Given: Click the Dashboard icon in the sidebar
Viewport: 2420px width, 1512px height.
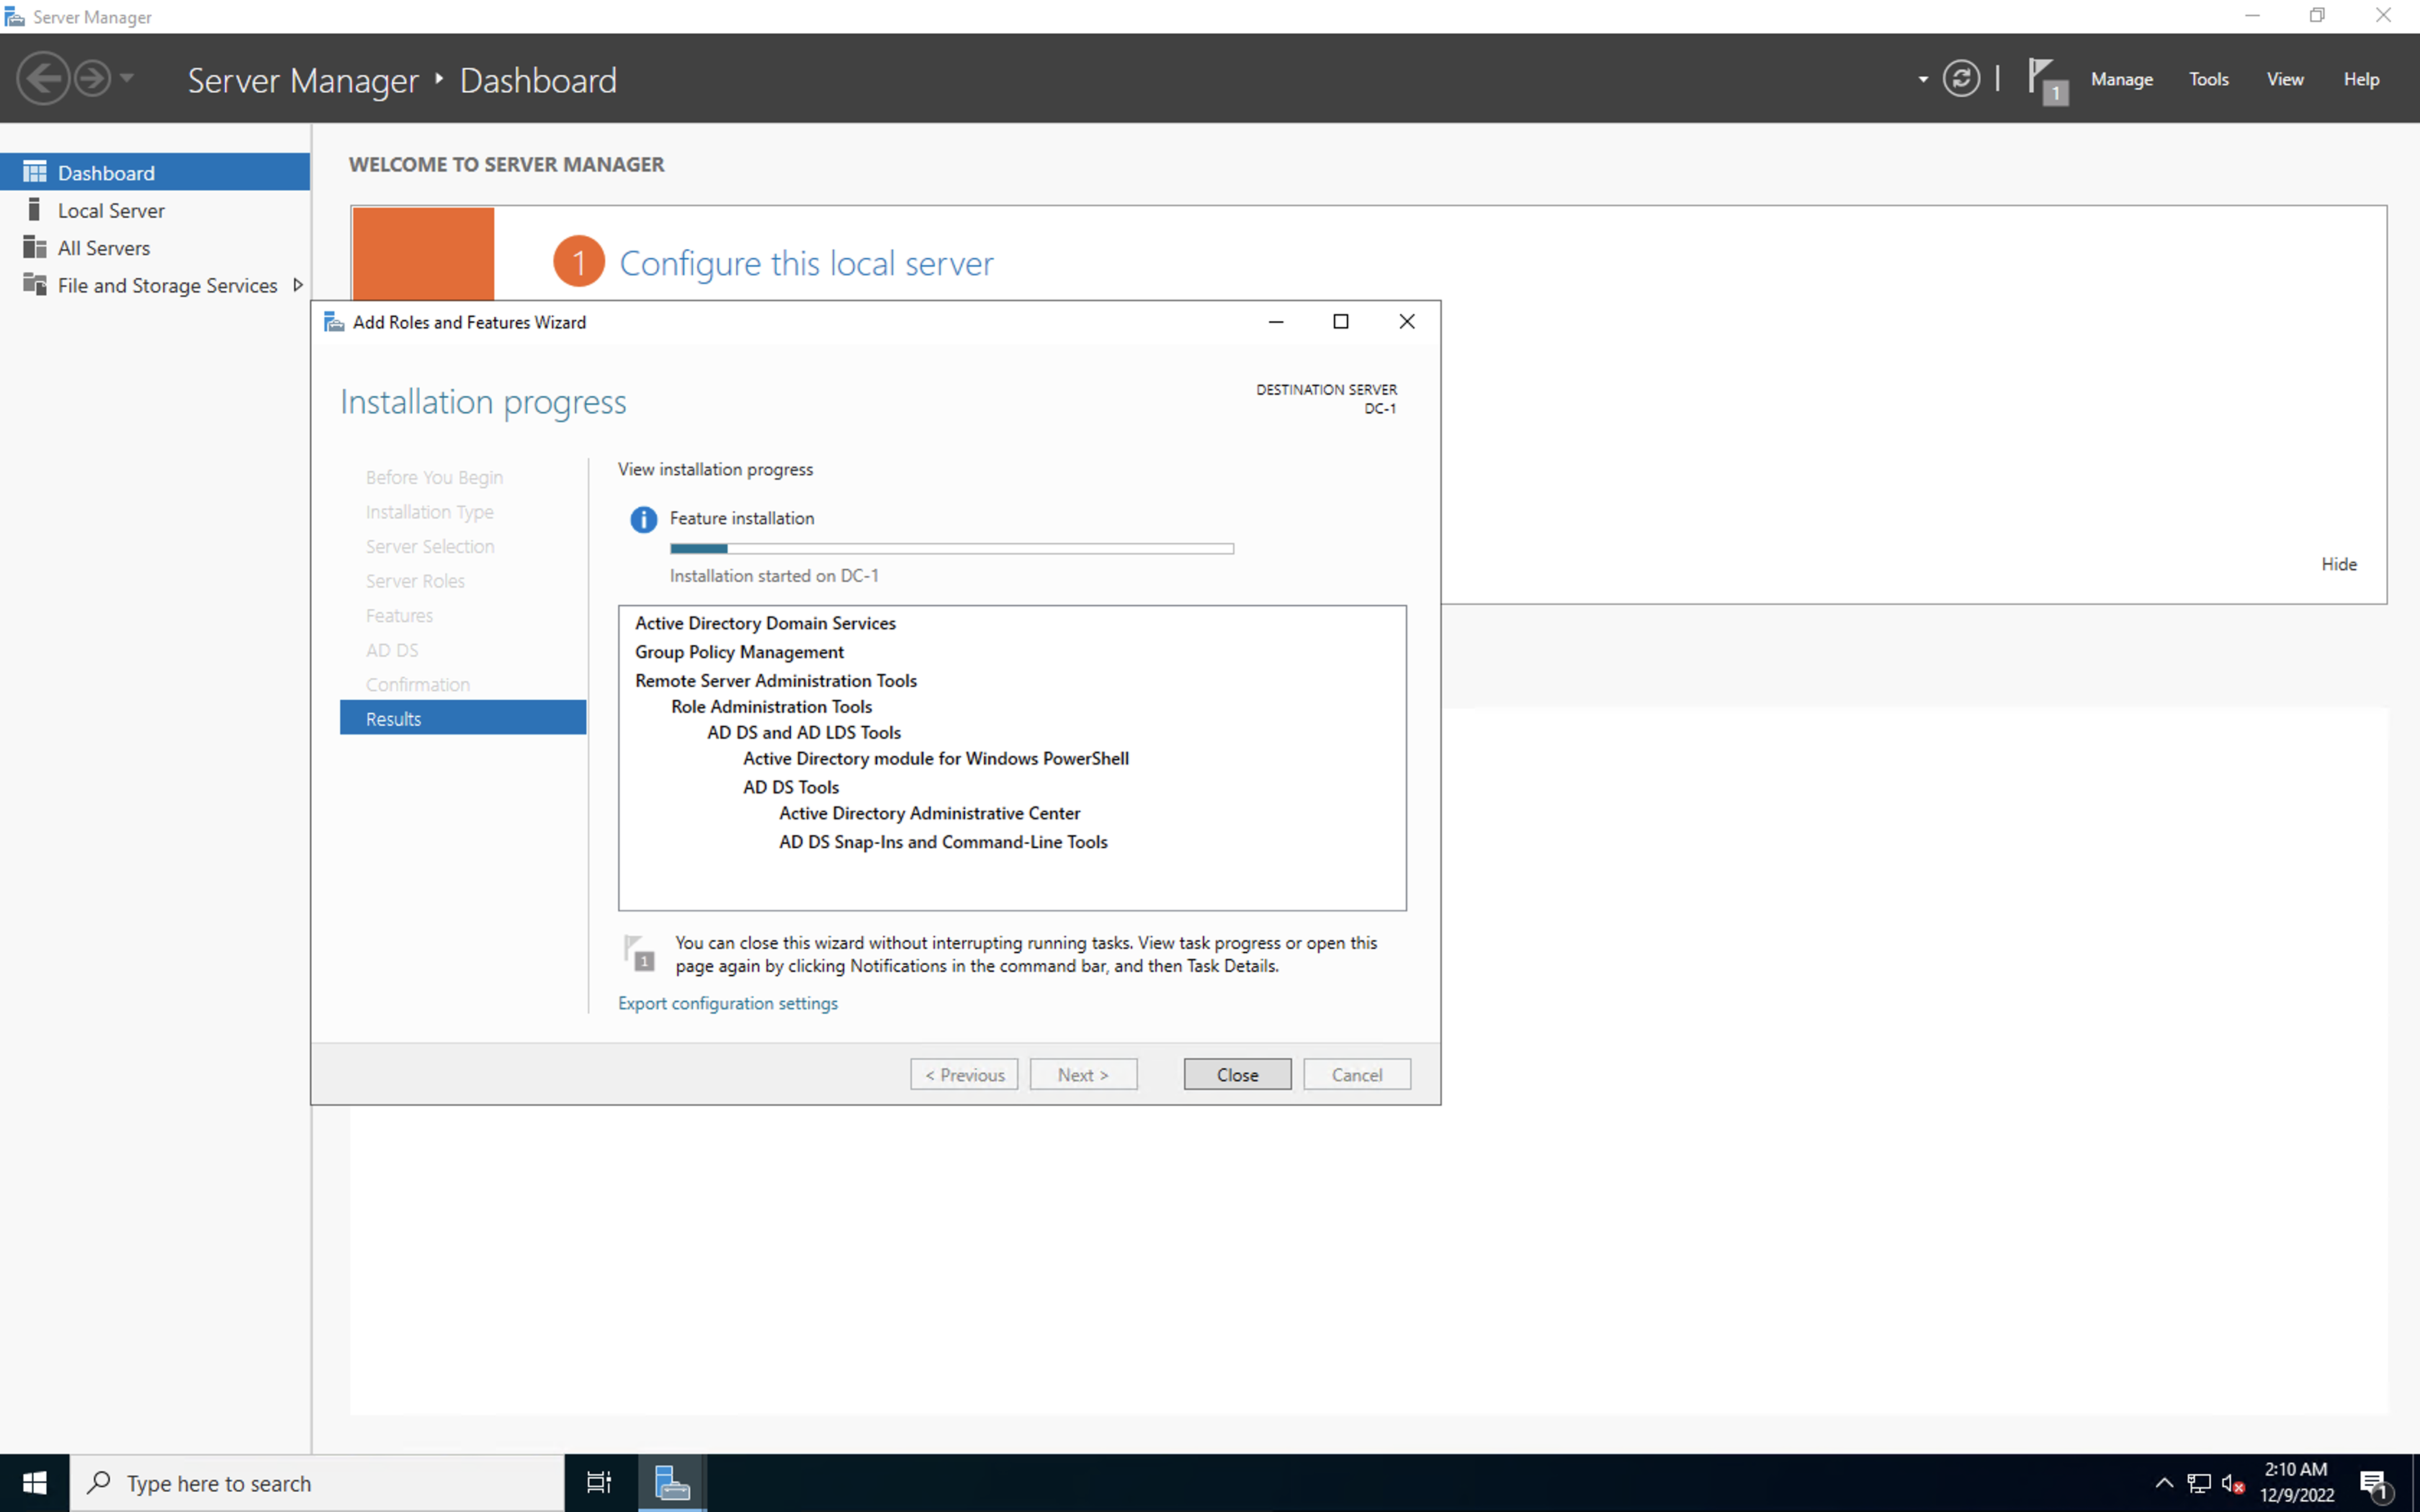Looking at the screenshot, I should [35, 172].
